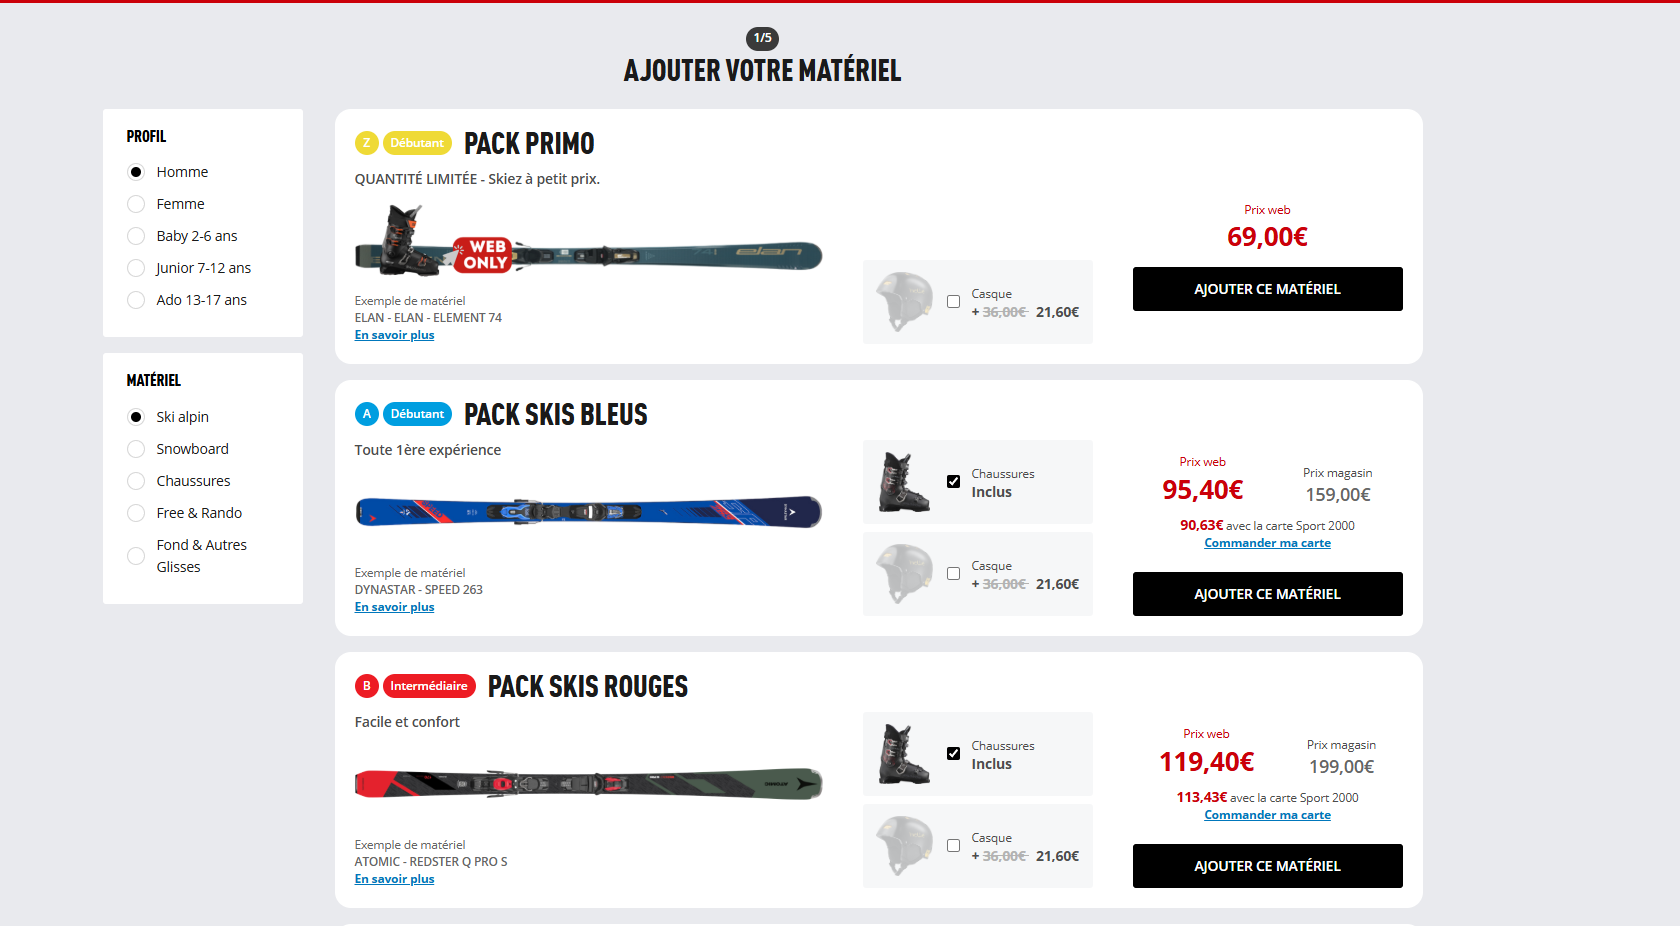Enable the Casque option for Pack Primo
Viewport: 1680px width, 926px height.
click(x=953, y=302)
